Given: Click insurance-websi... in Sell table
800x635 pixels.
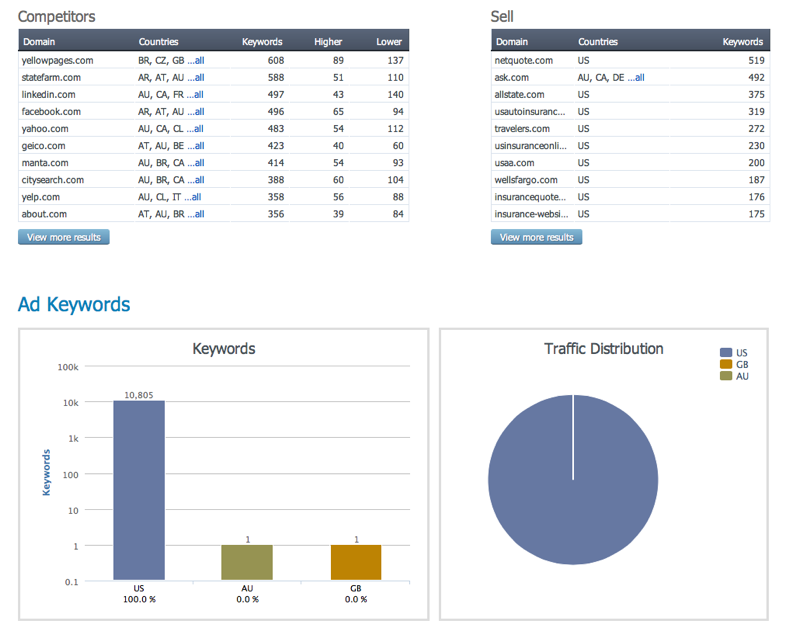Looking at the screenshot, I should point(531,214).
